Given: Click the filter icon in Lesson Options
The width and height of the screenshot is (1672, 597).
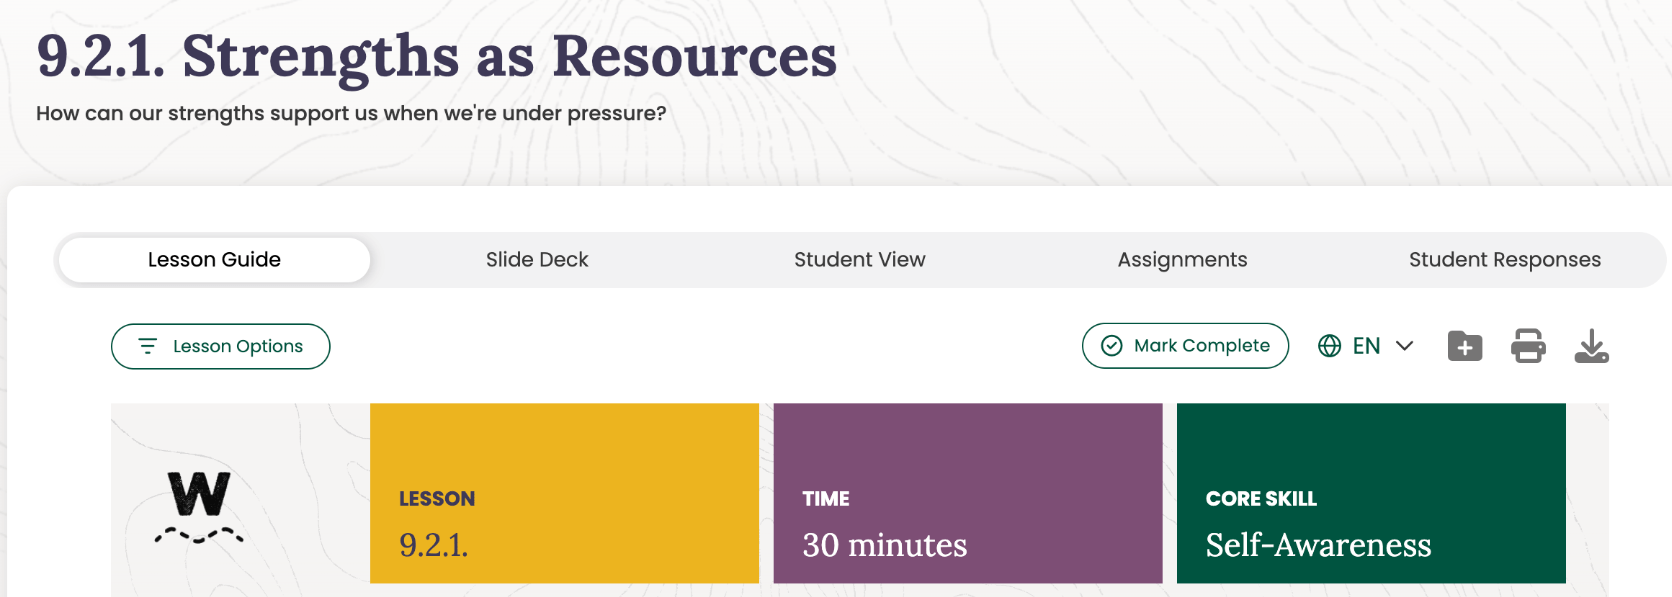Looking at the screenshot, I should [x=148, y=346].
